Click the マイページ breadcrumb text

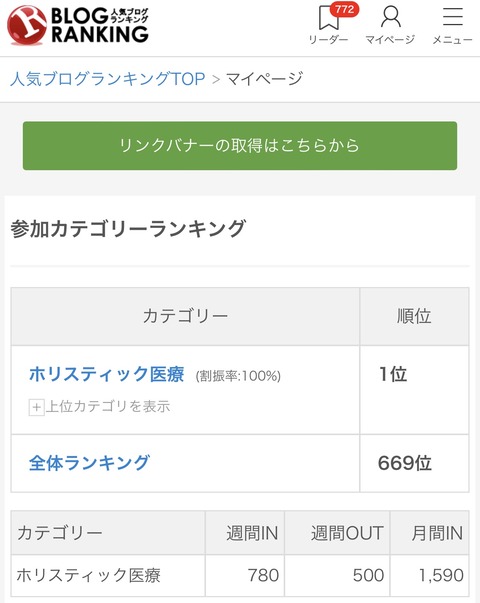(x=265, y=79)
